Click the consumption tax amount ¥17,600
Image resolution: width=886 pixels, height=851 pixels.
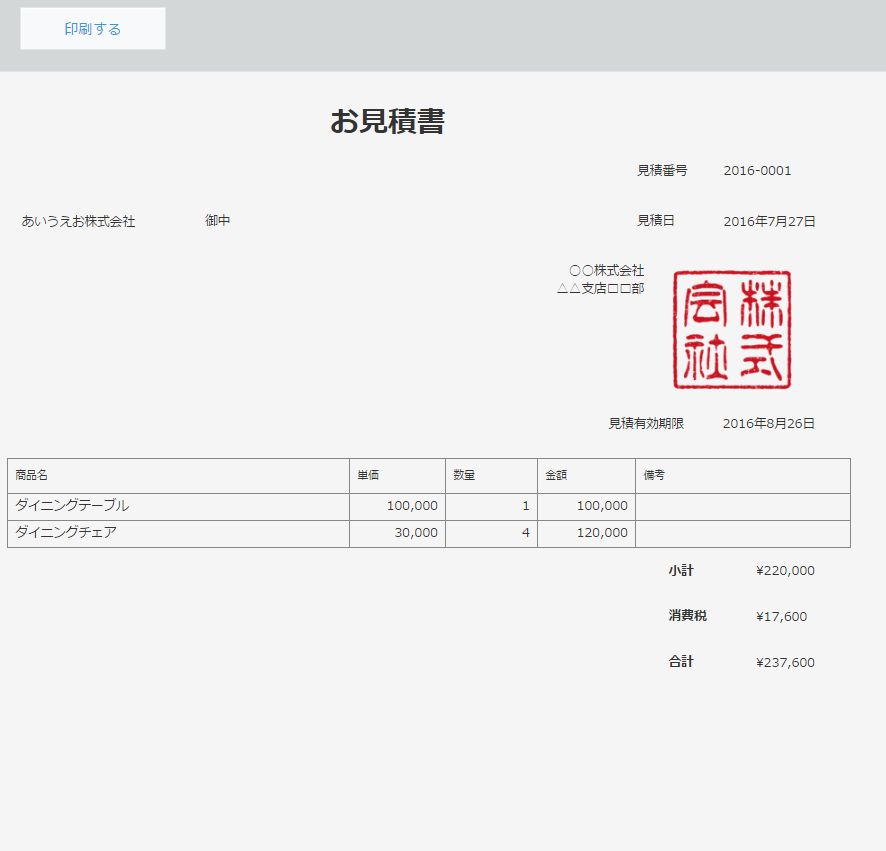pos(781,617)
